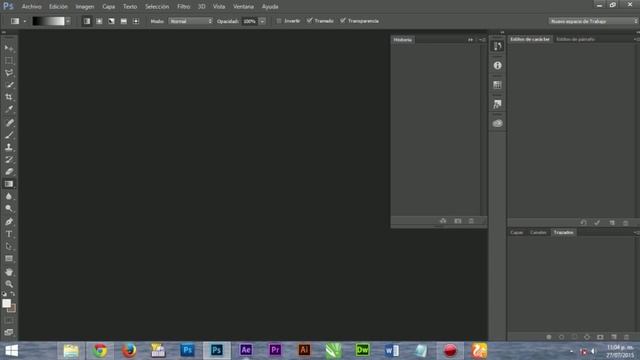Select the Healing Brush tool
640x360 pixels.
tap(9, 122)
